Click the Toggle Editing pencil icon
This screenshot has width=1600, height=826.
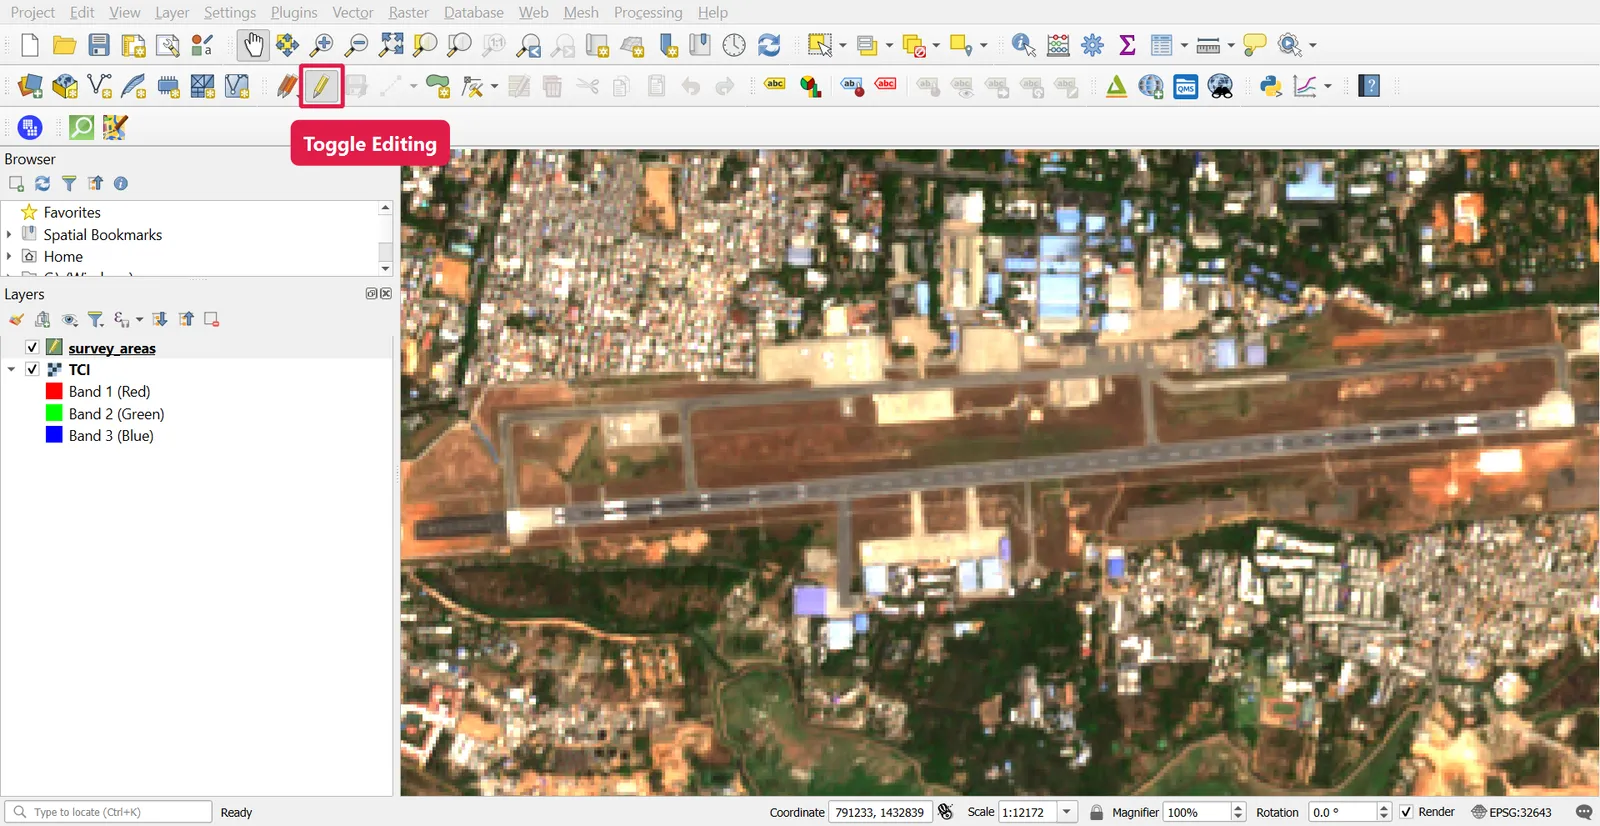click(321, 86)
